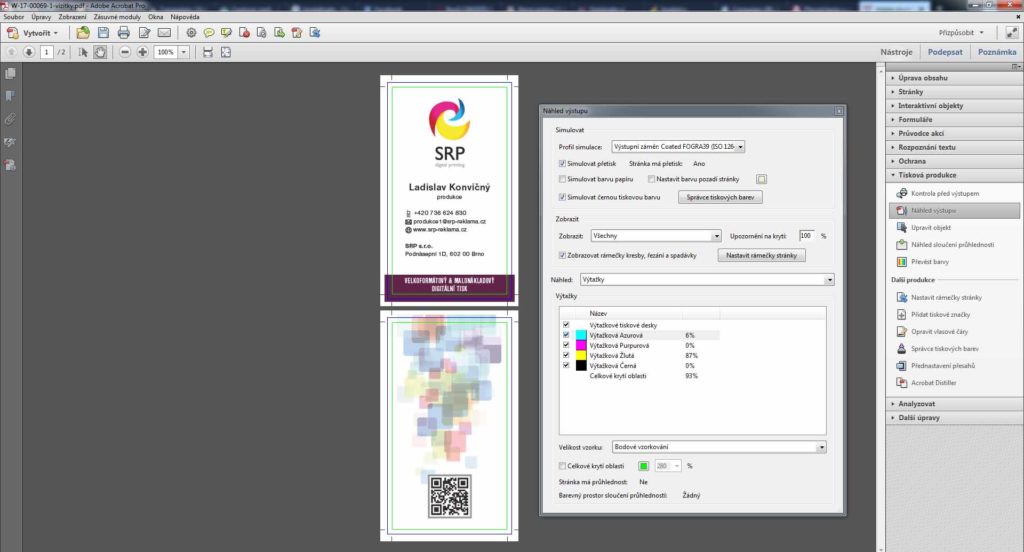Activate the hand pan tool
Screen dimensions: 1024x552
pos(100,52)
